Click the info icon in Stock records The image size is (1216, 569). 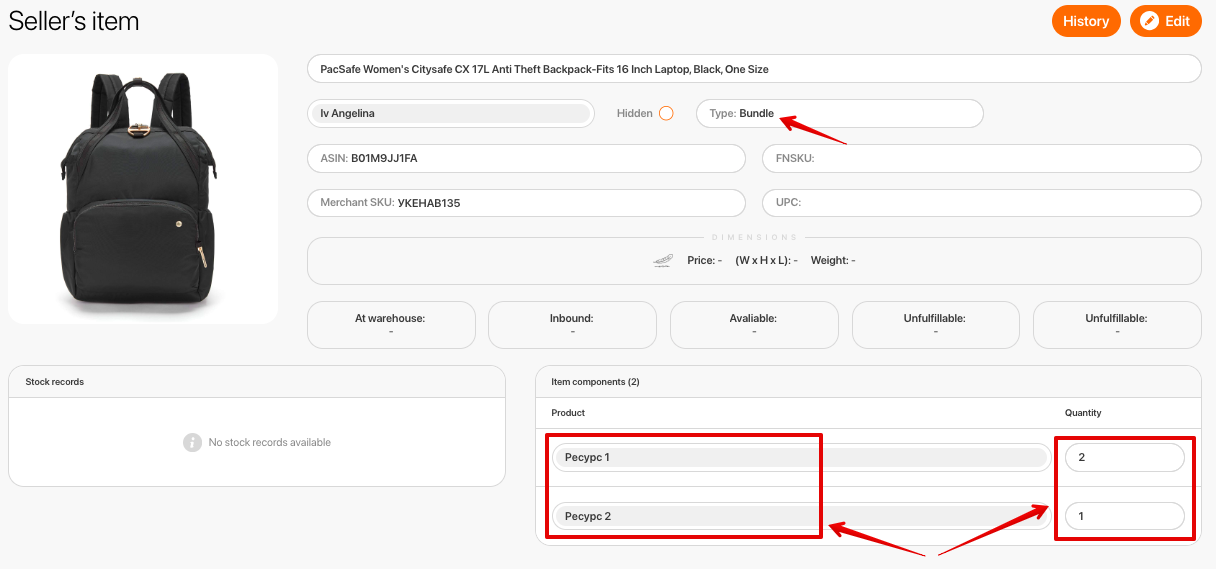click(x=192, y=442)
